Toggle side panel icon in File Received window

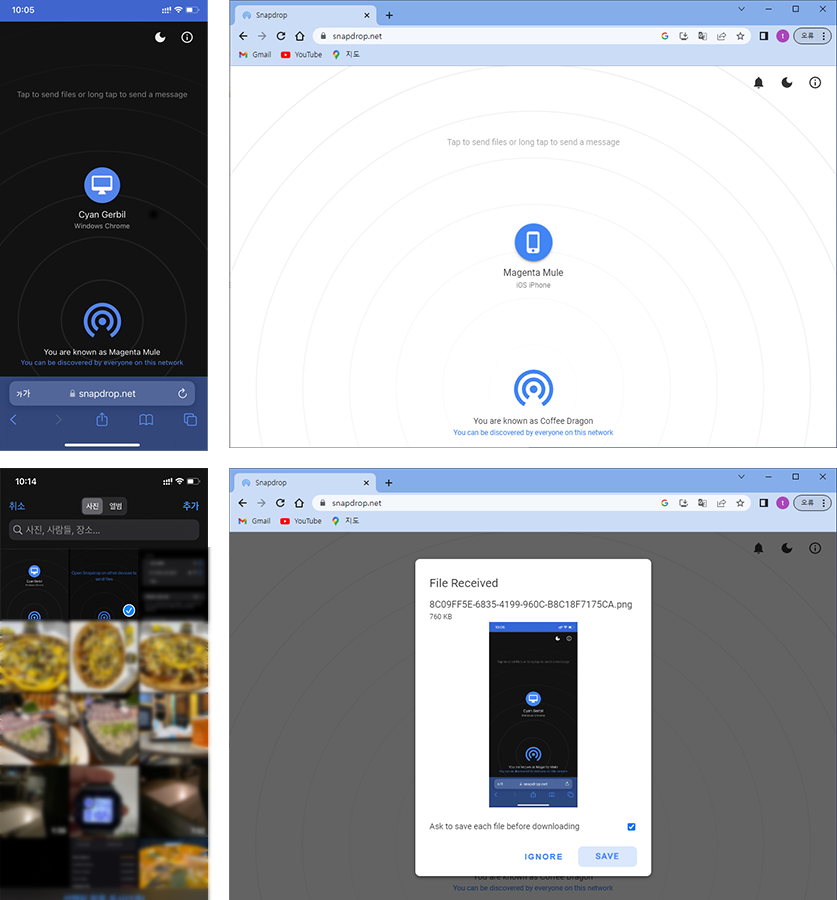tap(764, 503)
